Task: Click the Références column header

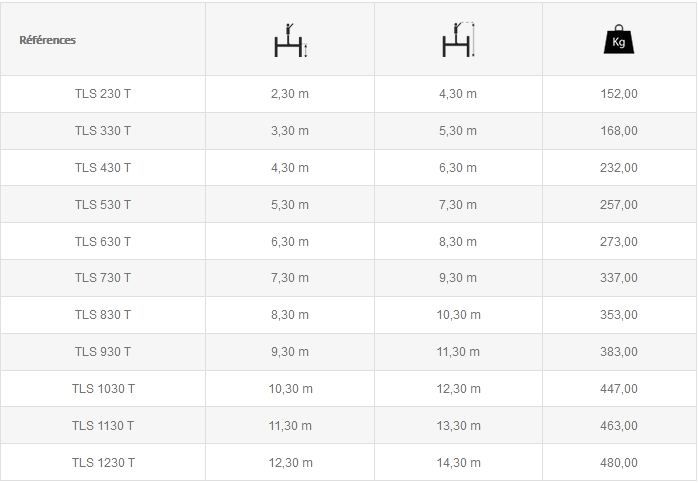Action: [47, 40]
